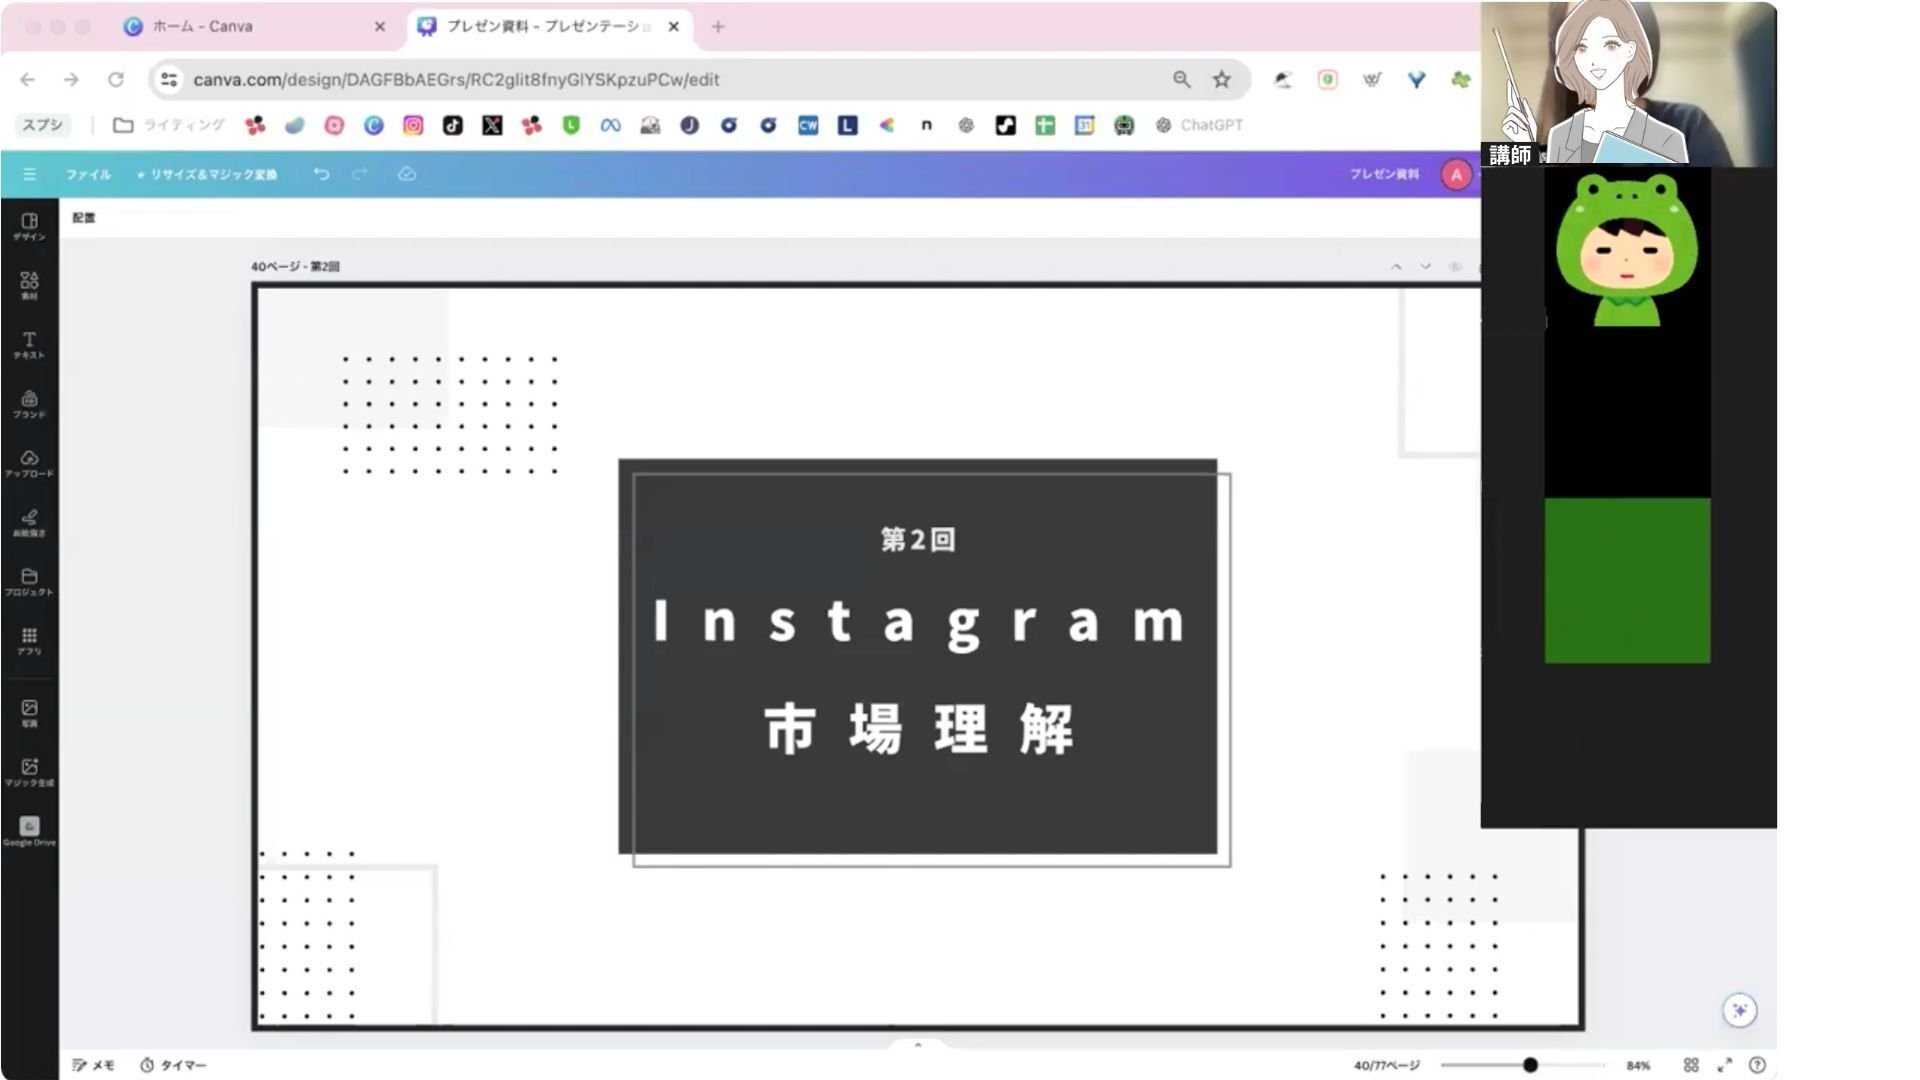Click the 40ページ - 第2回 page title

coord(295,267)
